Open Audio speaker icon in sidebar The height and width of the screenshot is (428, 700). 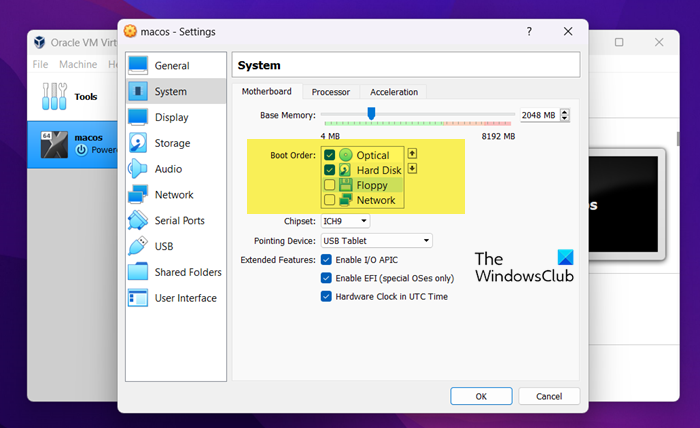pos(138,169)
